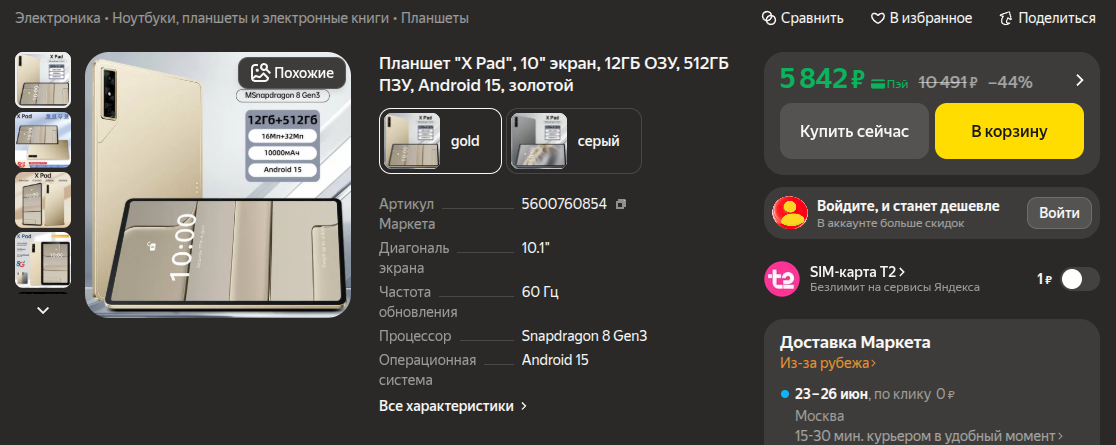1116x445 pixels.
Task: Click the Купить сейчас button
Action: click(854, 131)
